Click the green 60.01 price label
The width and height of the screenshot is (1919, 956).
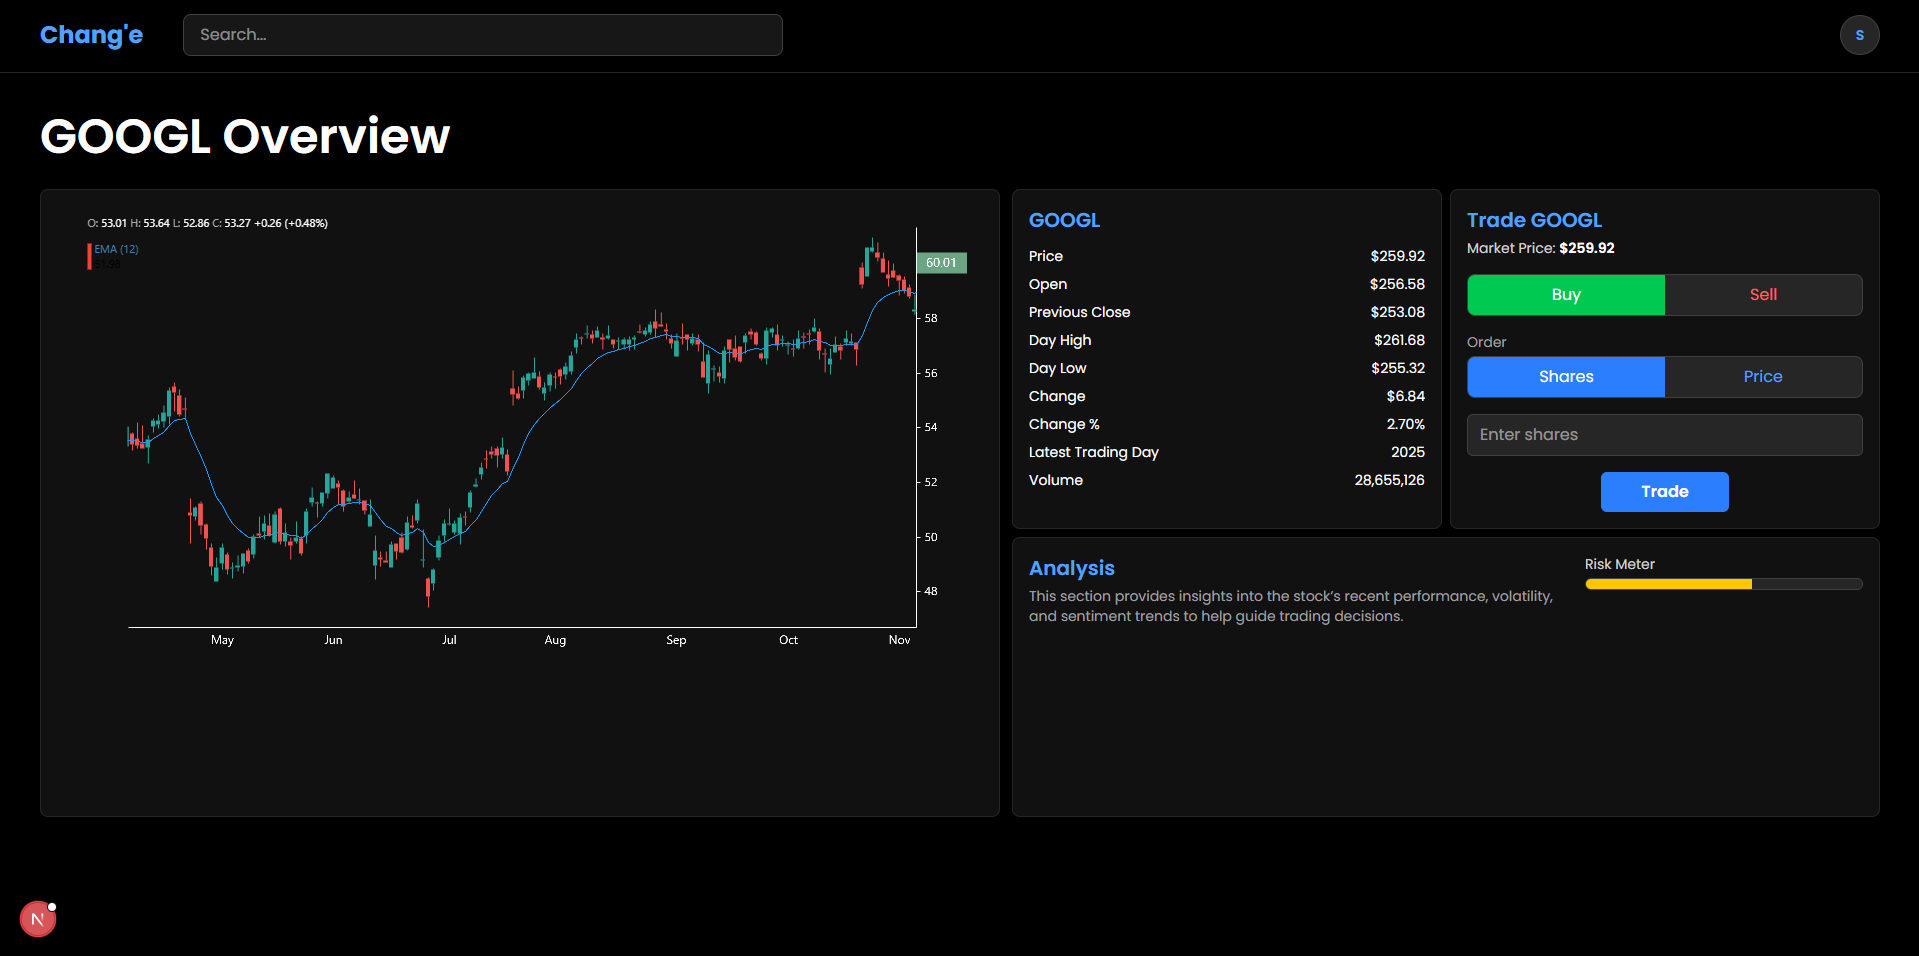941,263
